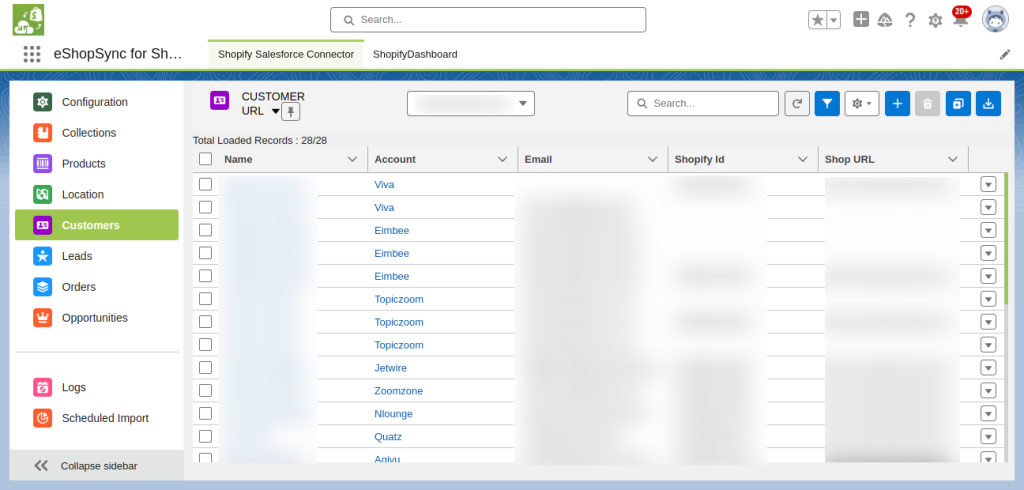The height and width of the screenshot is (490, 1024).
Task: Open the Name column menu chevron
Action: pos(352,159)
